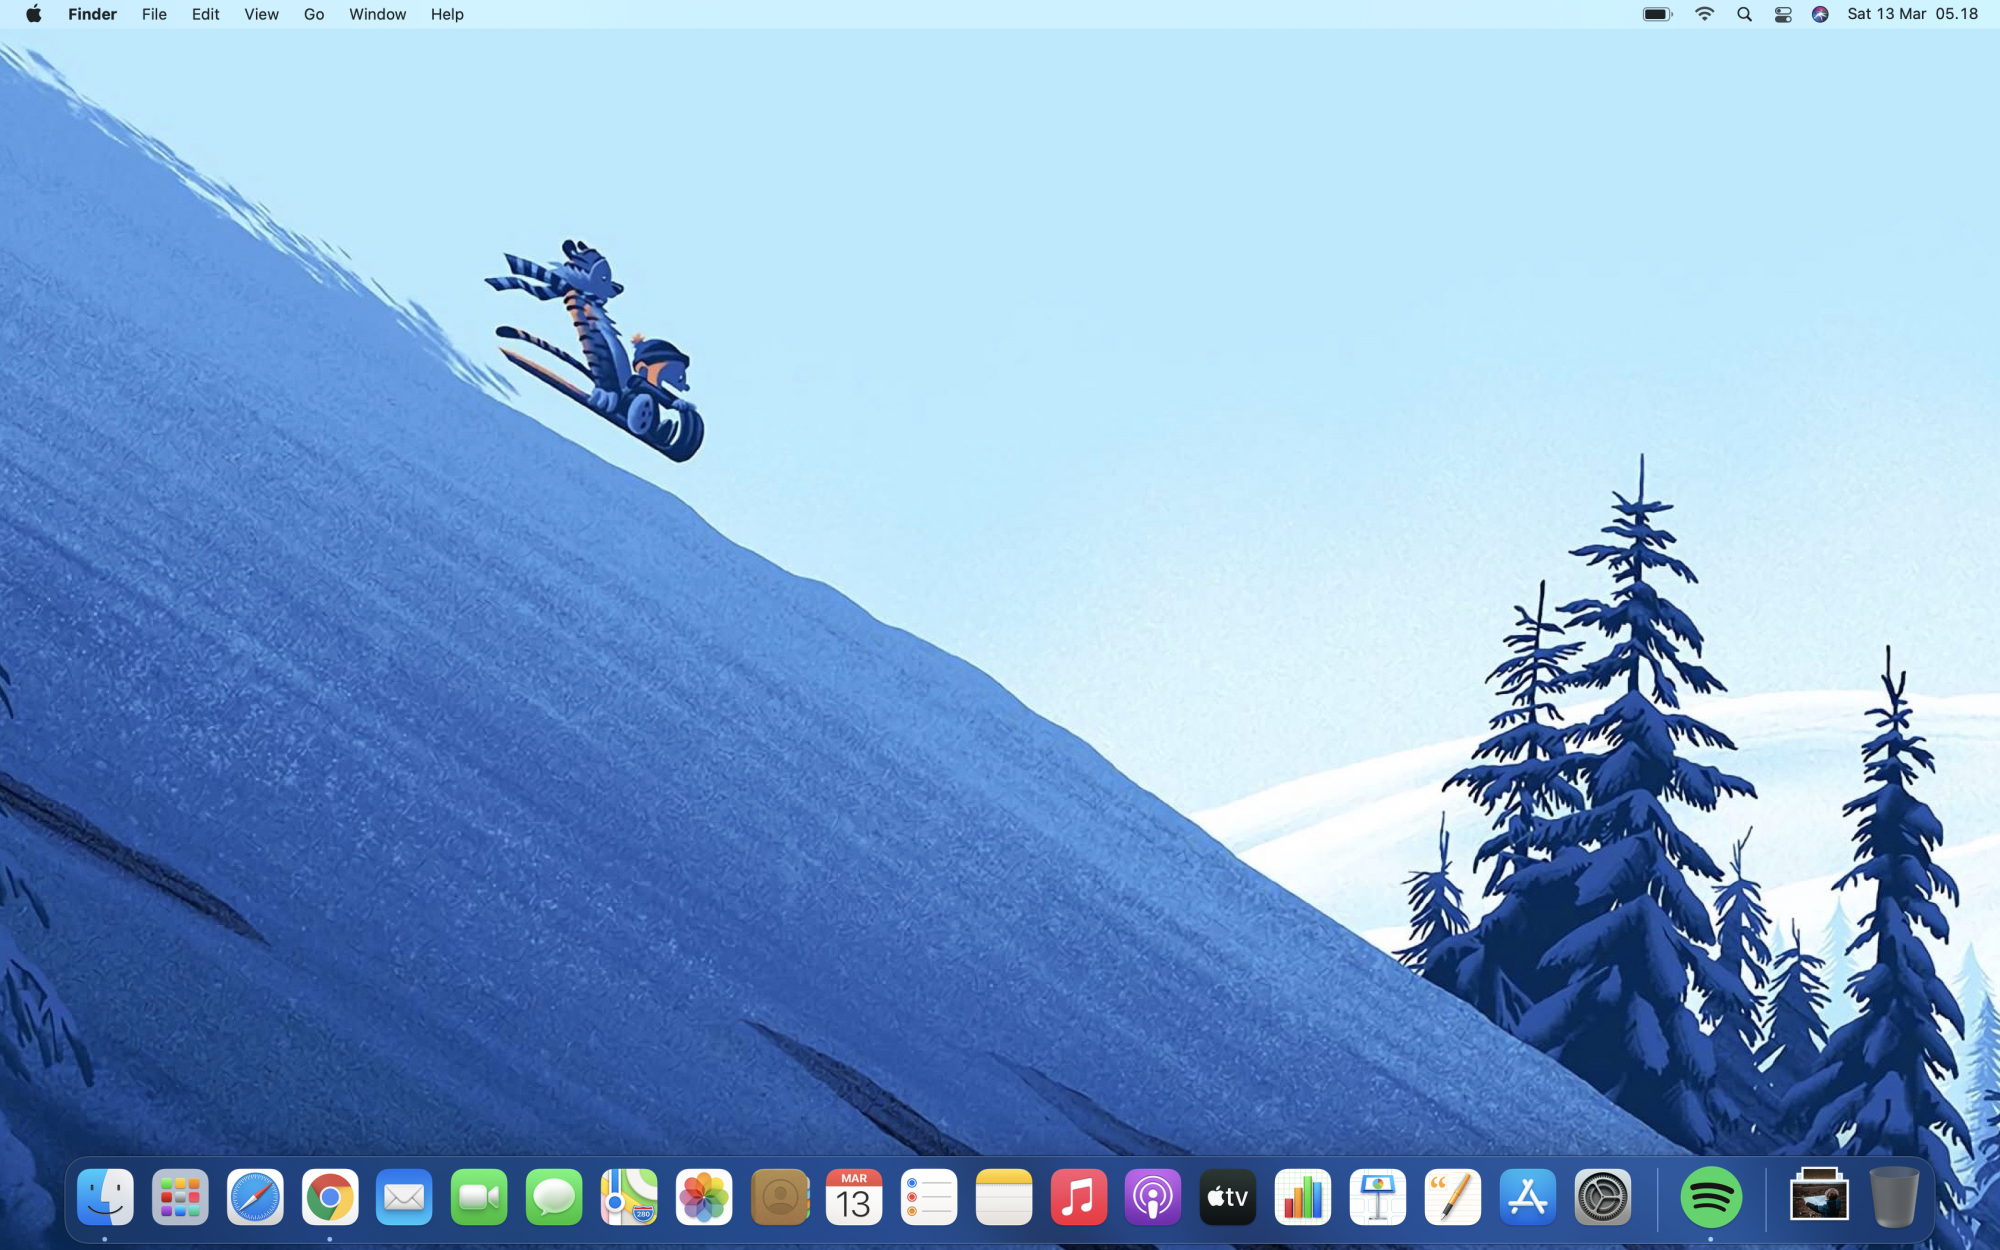Open the Mail app icon
This screenshot has height=1250, width=2000.
404,1196
